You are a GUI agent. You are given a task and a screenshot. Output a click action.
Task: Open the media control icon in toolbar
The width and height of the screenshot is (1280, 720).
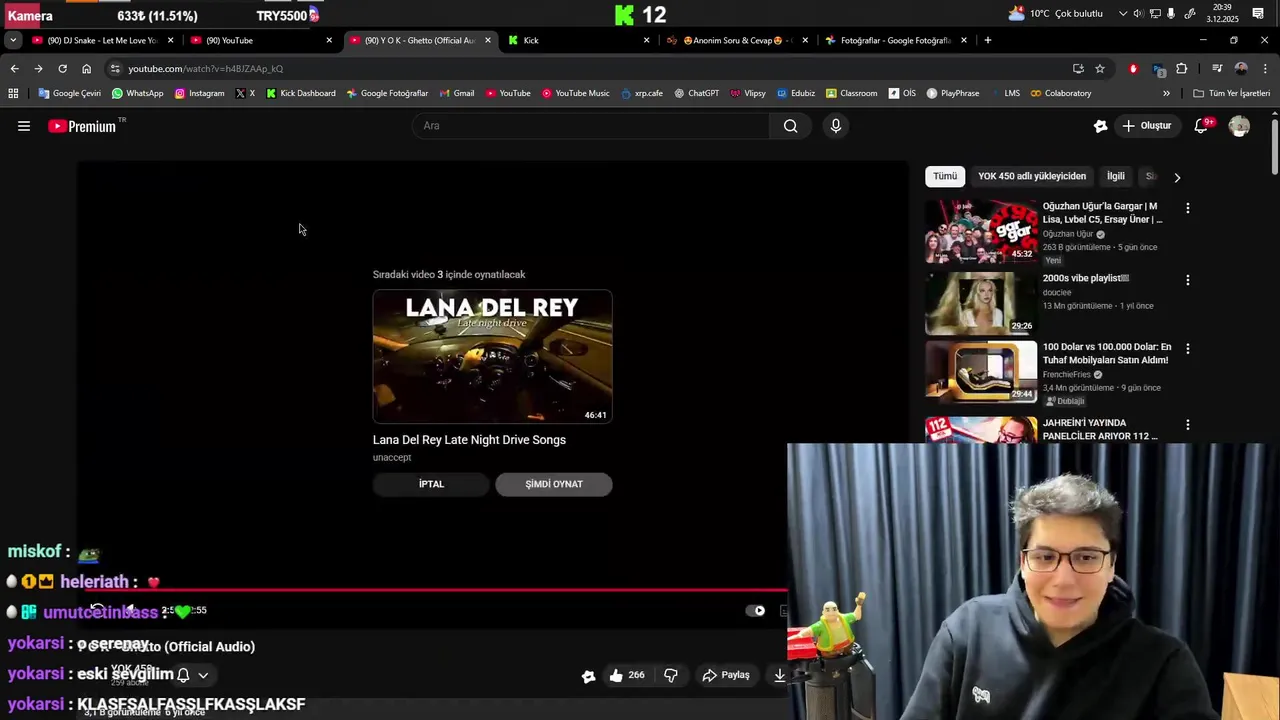coord(1217,68)
